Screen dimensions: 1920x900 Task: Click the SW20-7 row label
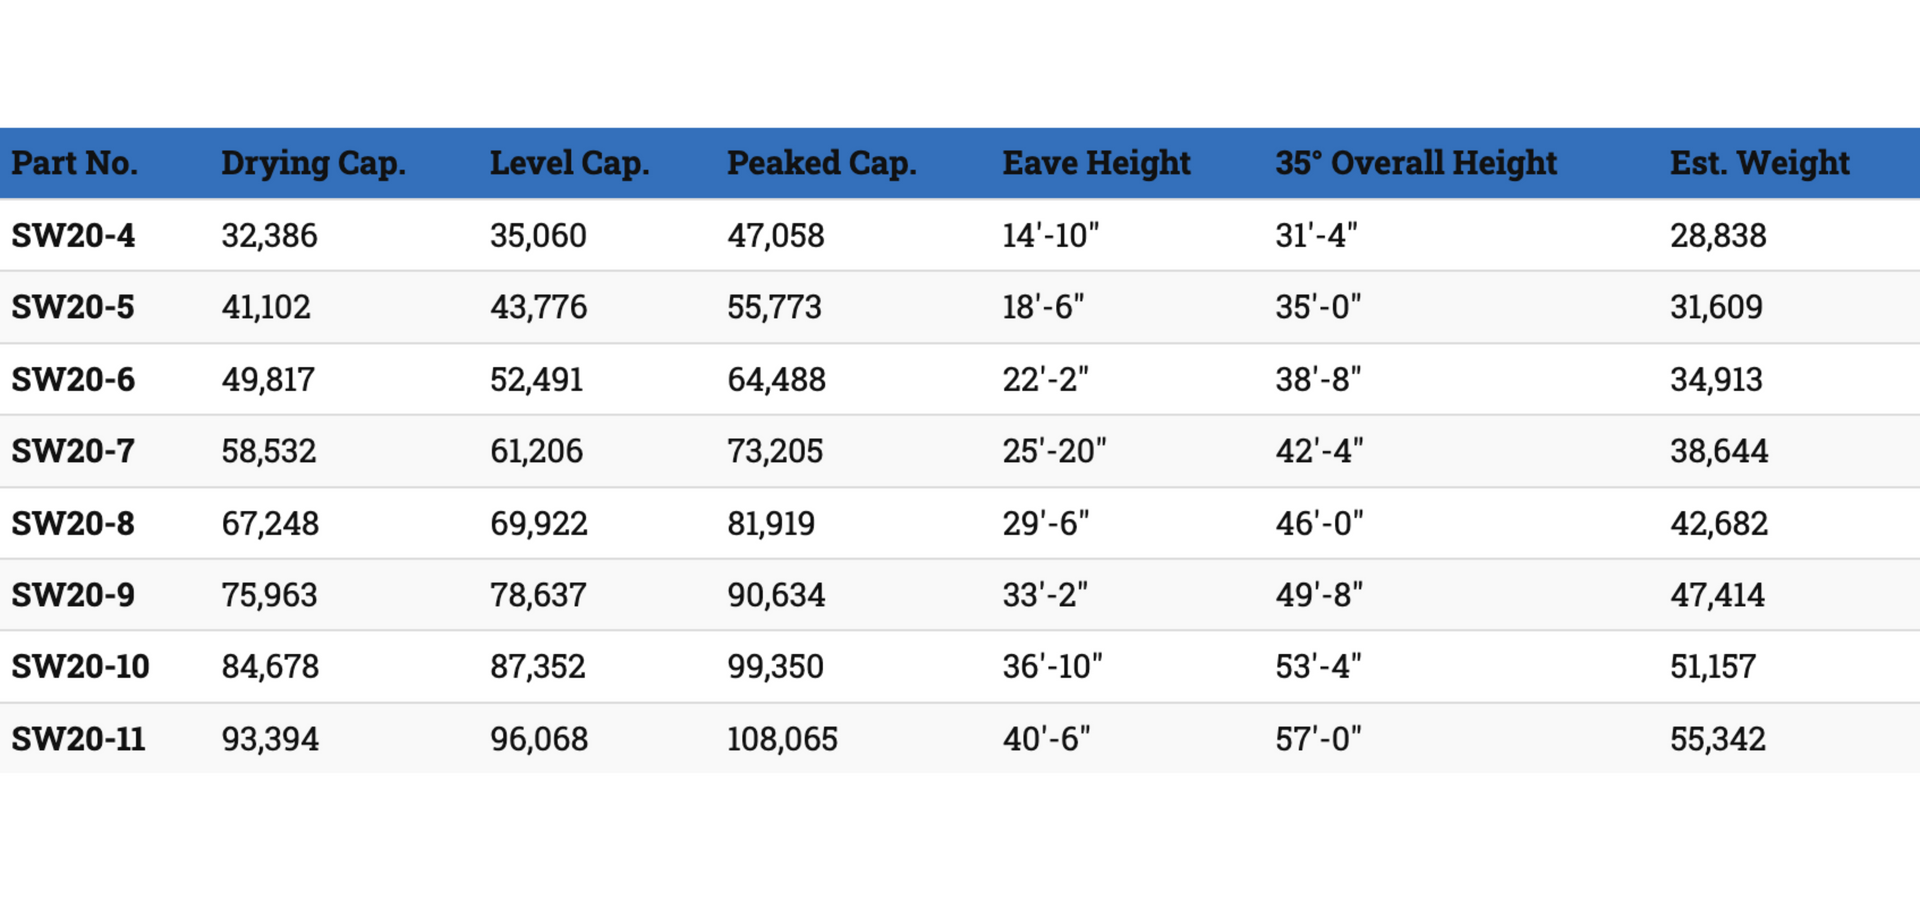[73, 451]
